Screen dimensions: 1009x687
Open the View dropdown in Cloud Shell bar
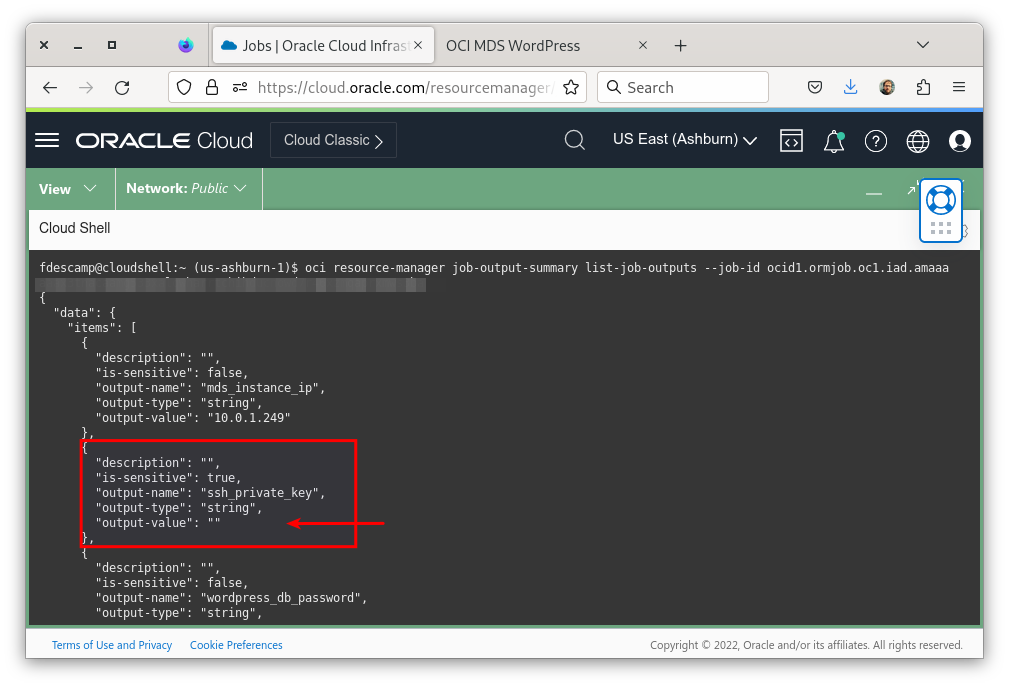click(x=68, y=188)
